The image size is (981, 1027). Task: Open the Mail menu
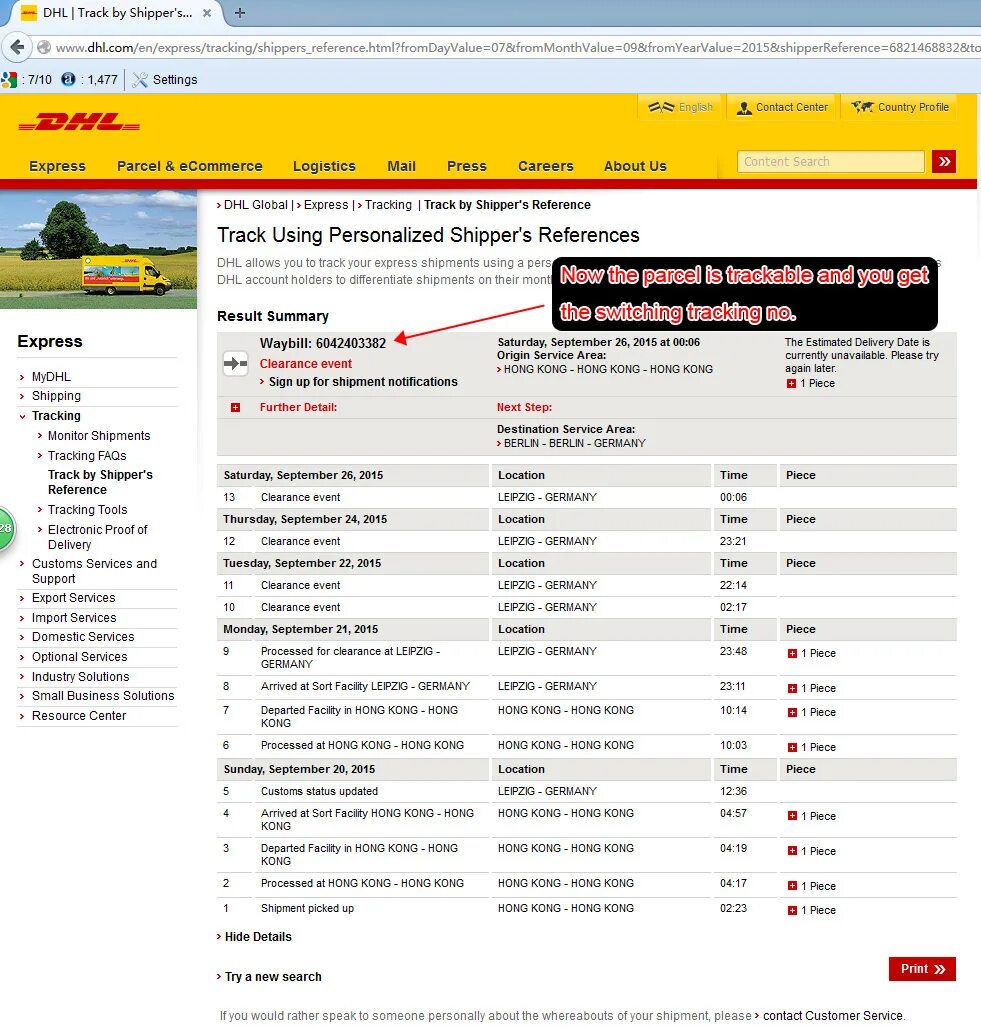click(x=401, y=166)
